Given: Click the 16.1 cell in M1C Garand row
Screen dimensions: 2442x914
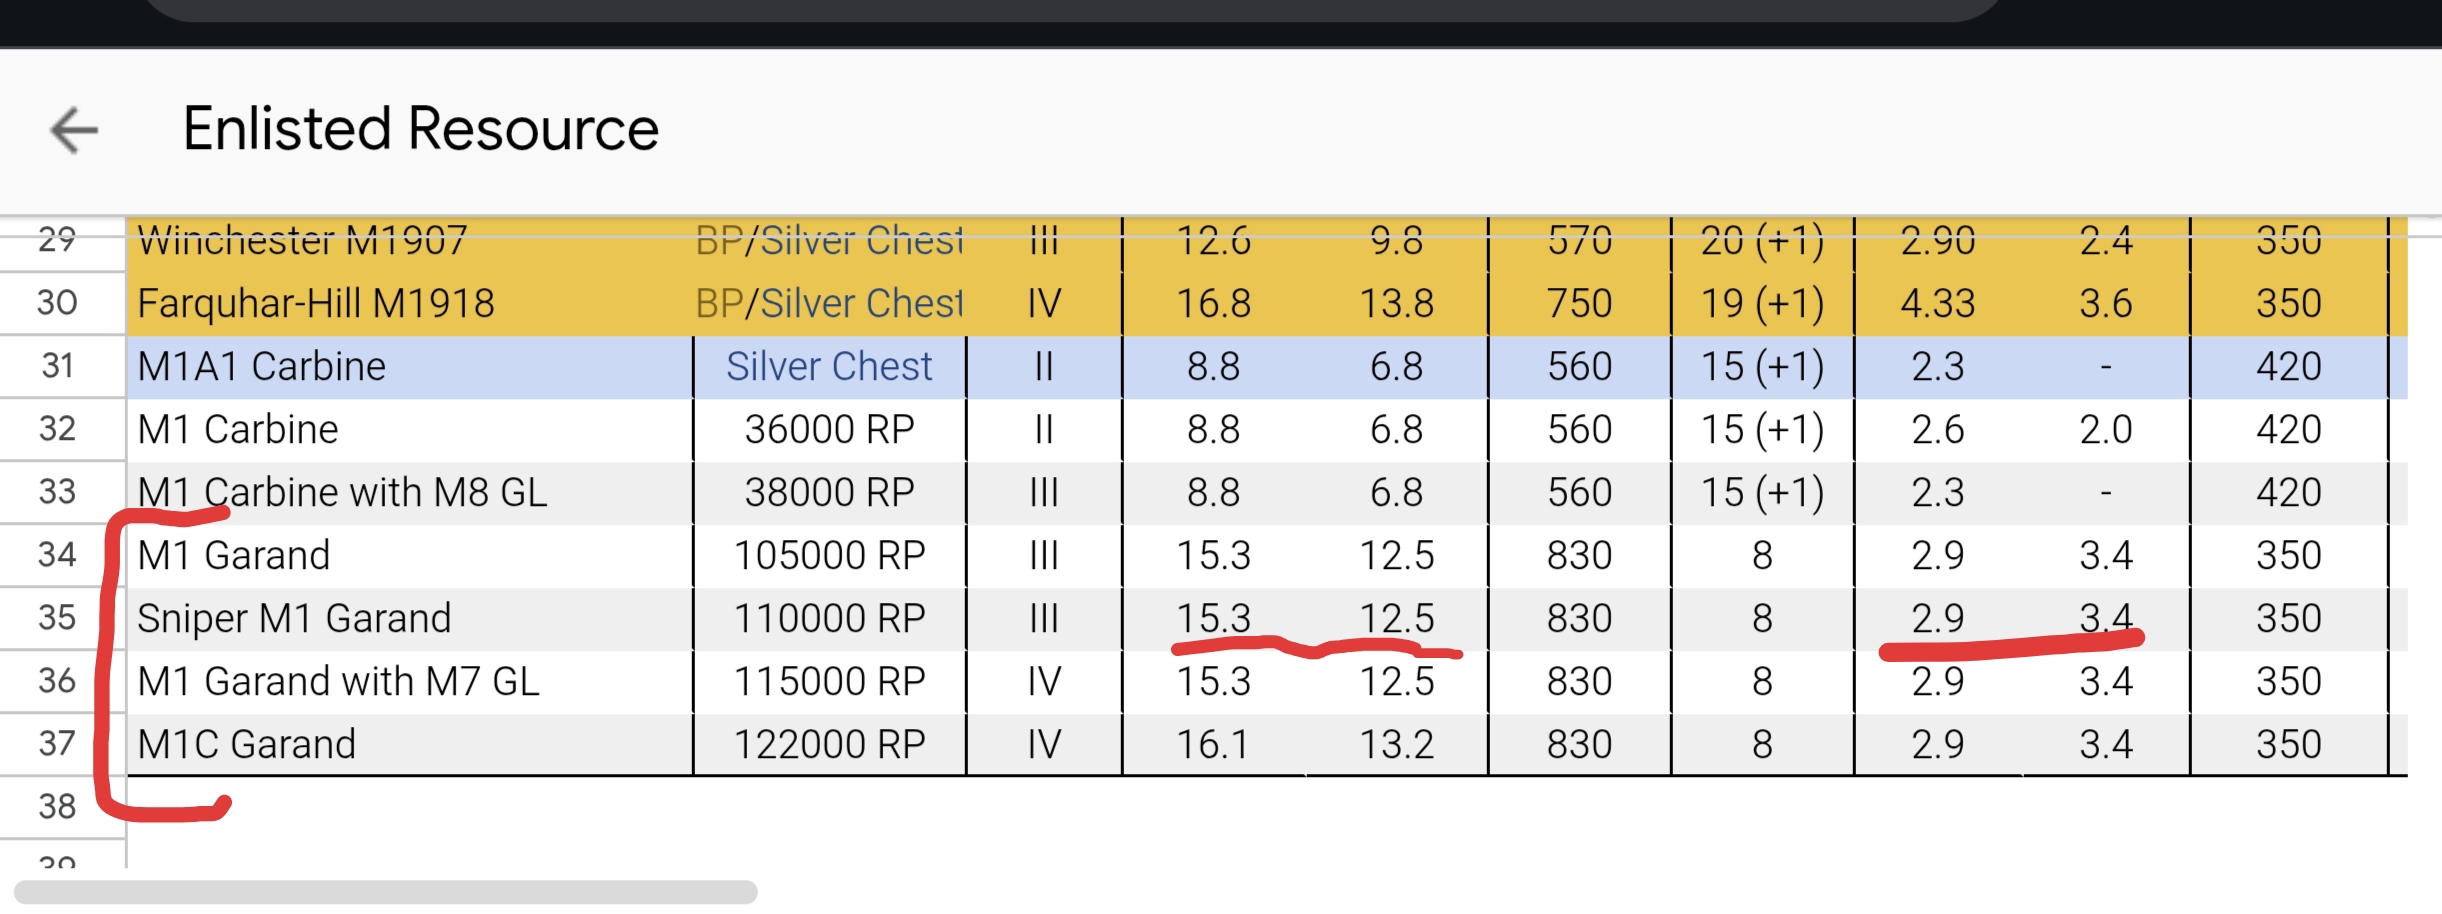Looking at the screenshot, I should point(1213,744).
